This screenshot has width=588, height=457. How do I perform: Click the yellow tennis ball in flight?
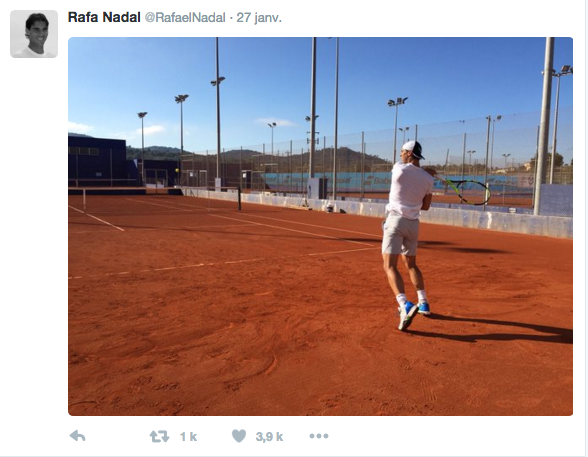click(177, 170)
